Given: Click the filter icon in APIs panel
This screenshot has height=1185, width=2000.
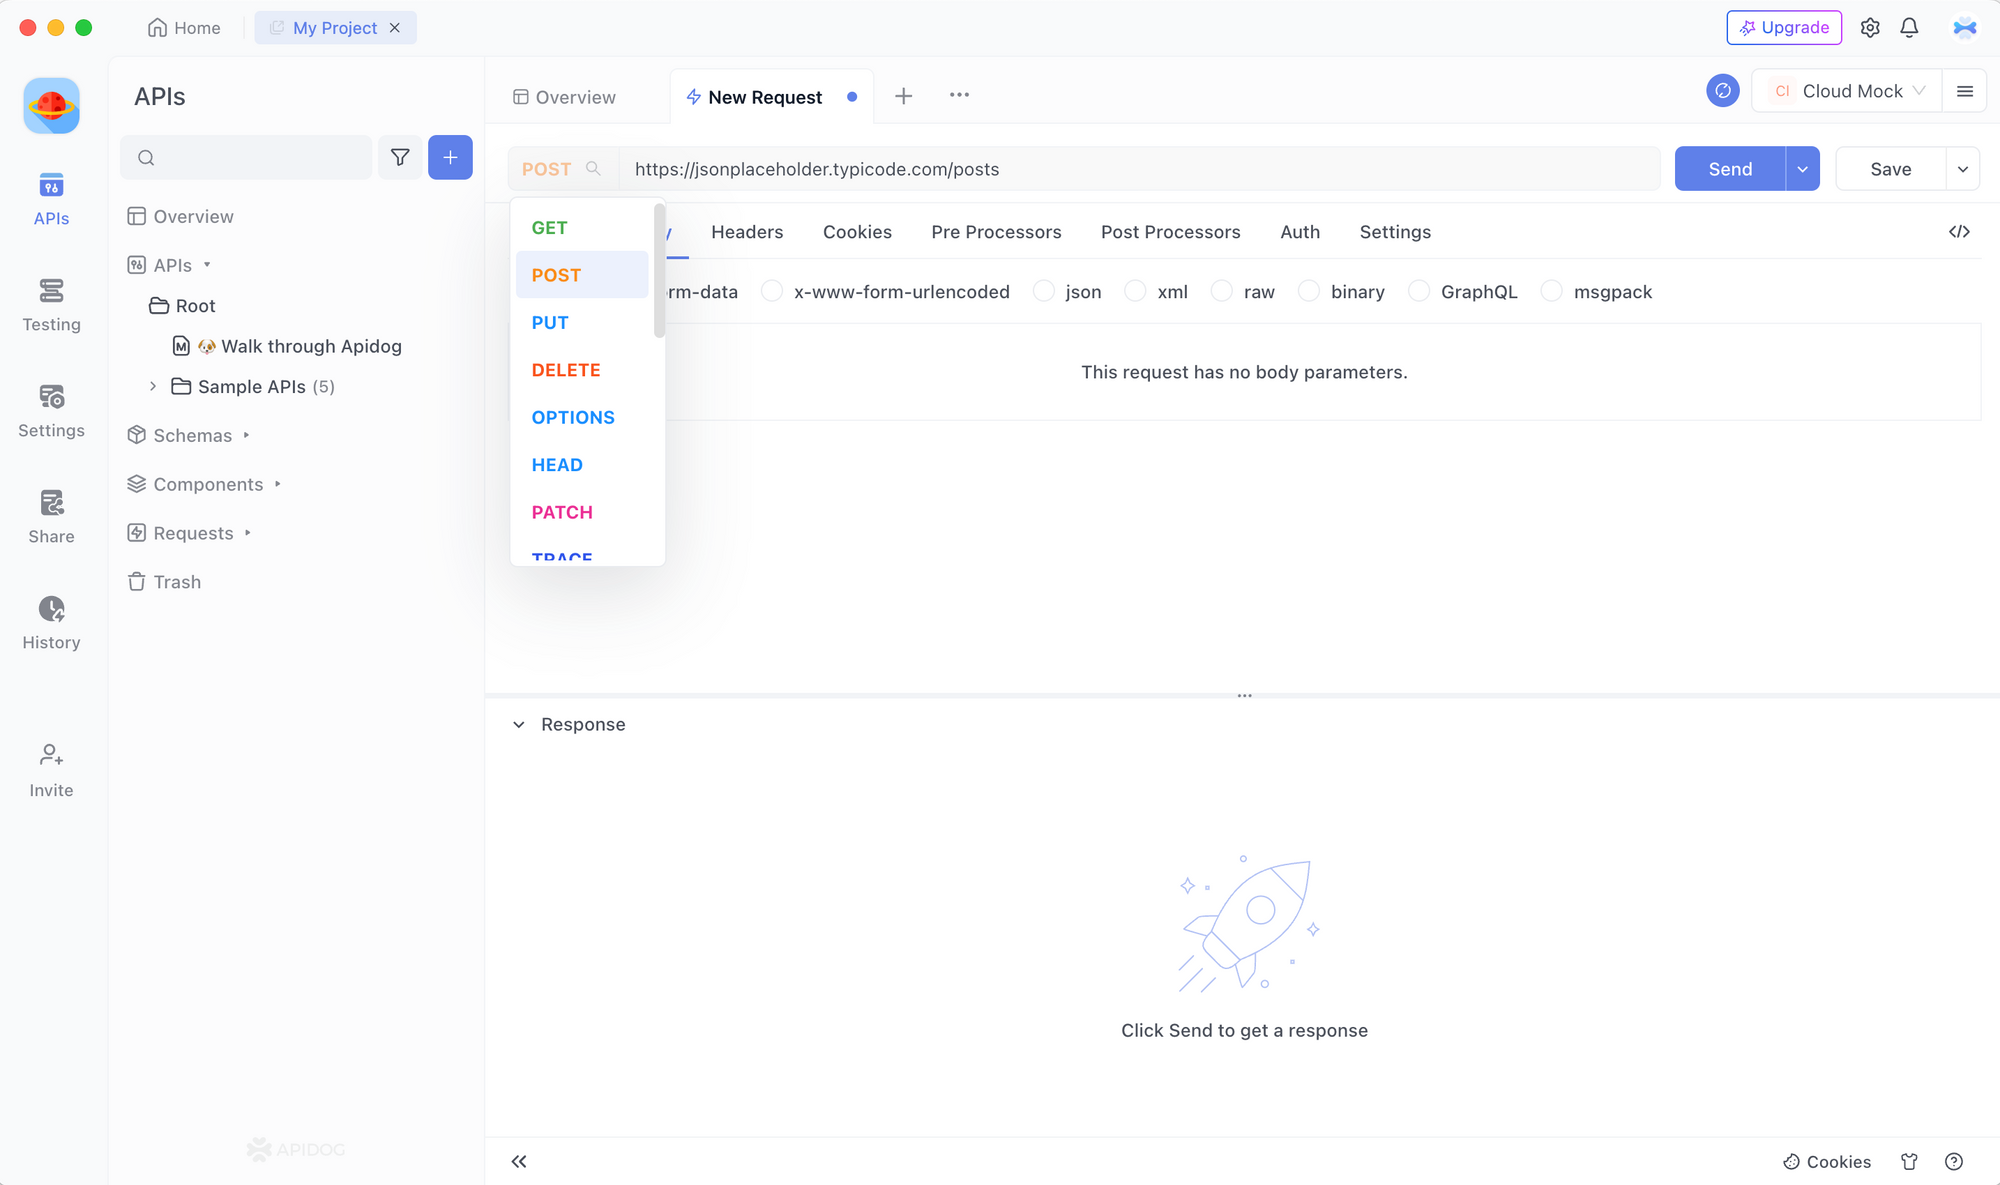Looking at the screenshot, I should coord(401,157).
